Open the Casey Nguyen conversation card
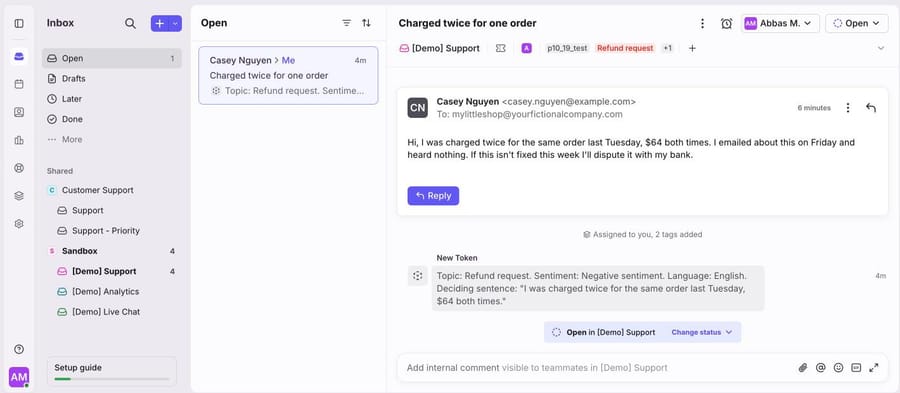 pos(288,75)
